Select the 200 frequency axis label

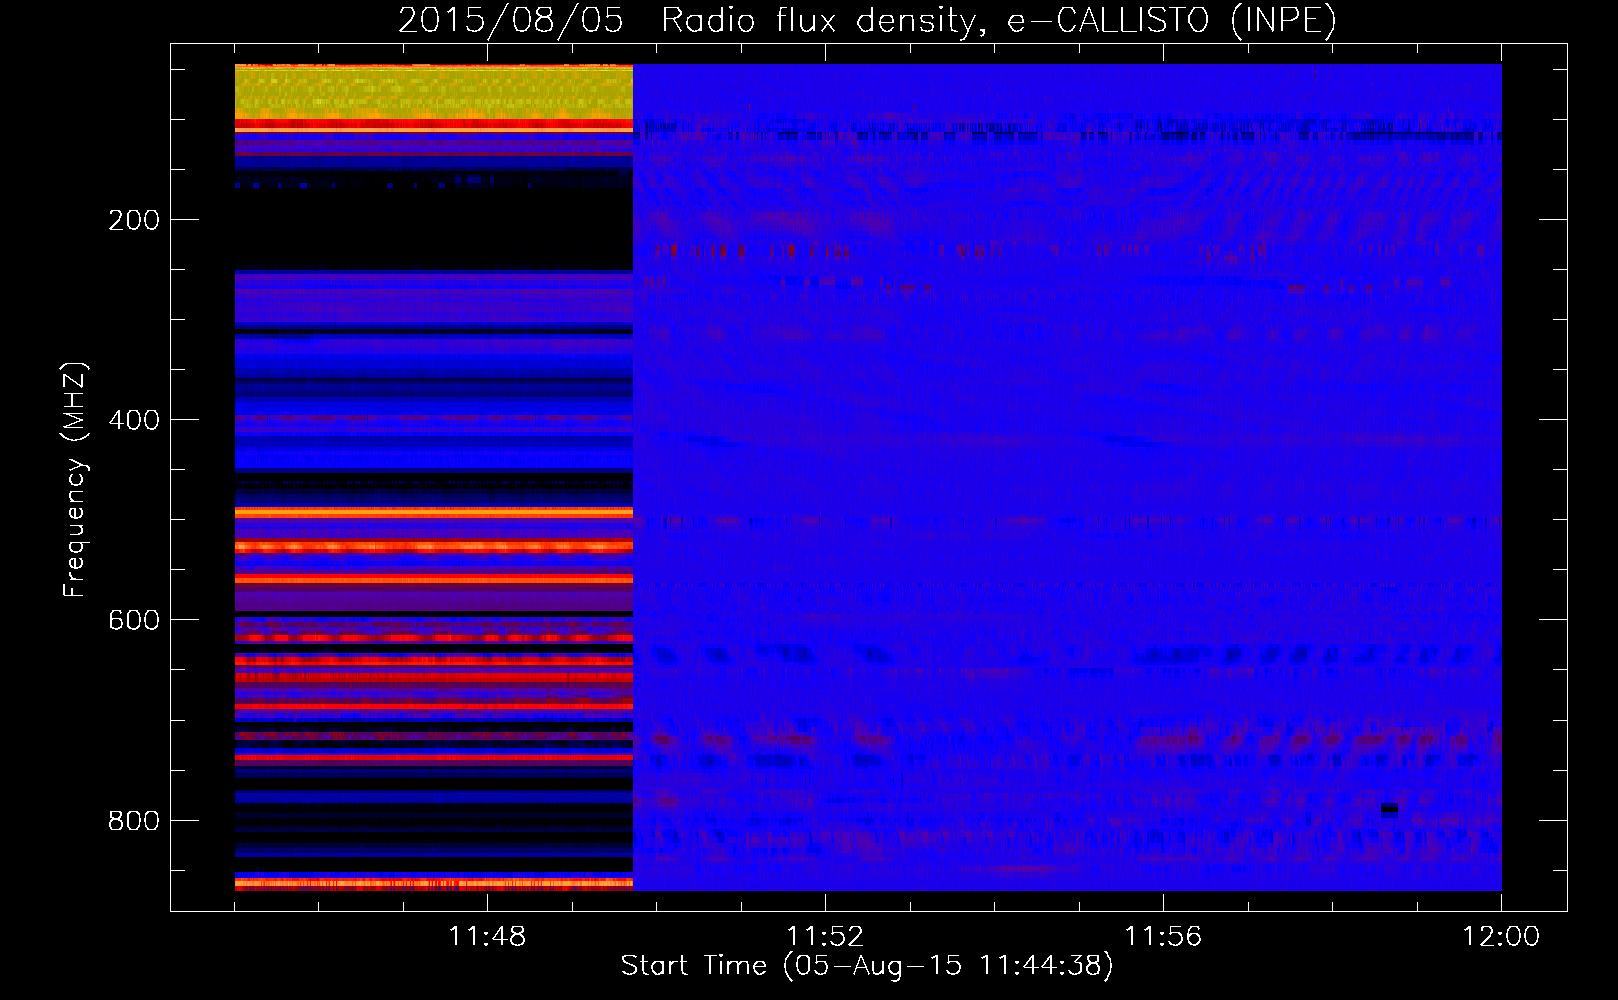tap(134, 220)
